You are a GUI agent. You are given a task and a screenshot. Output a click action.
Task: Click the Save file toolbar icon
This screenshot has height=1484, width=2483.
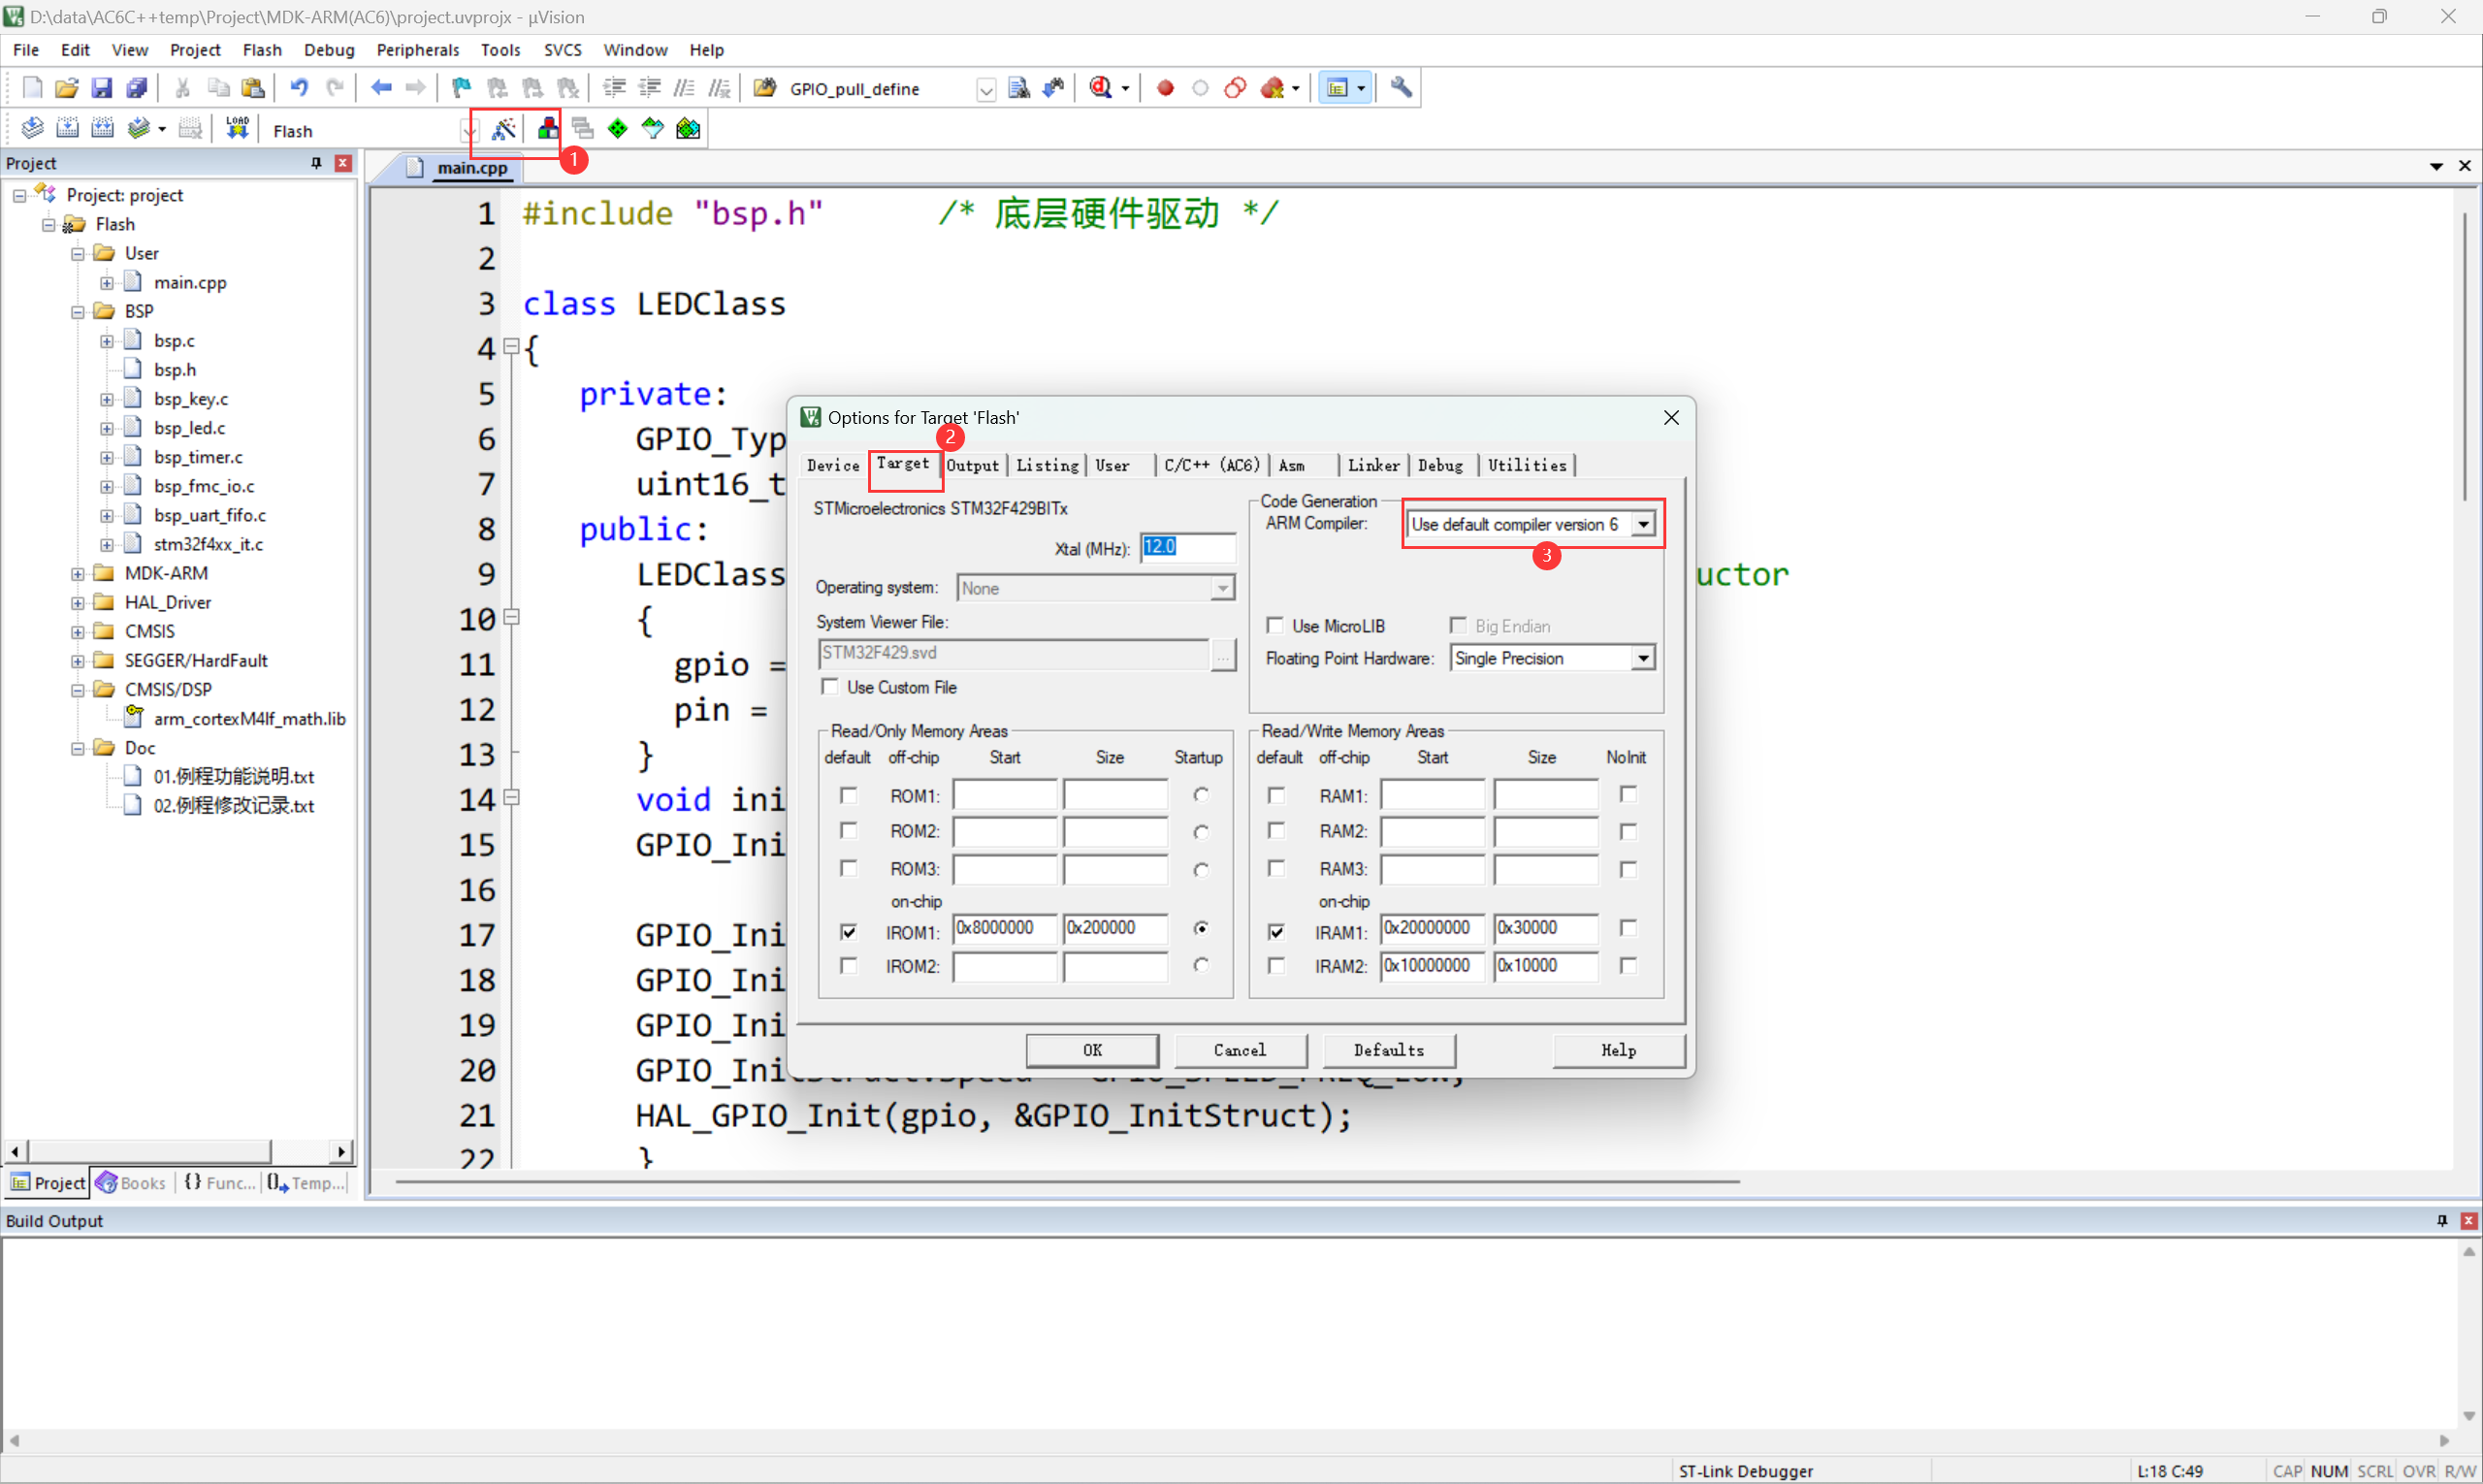101,88
